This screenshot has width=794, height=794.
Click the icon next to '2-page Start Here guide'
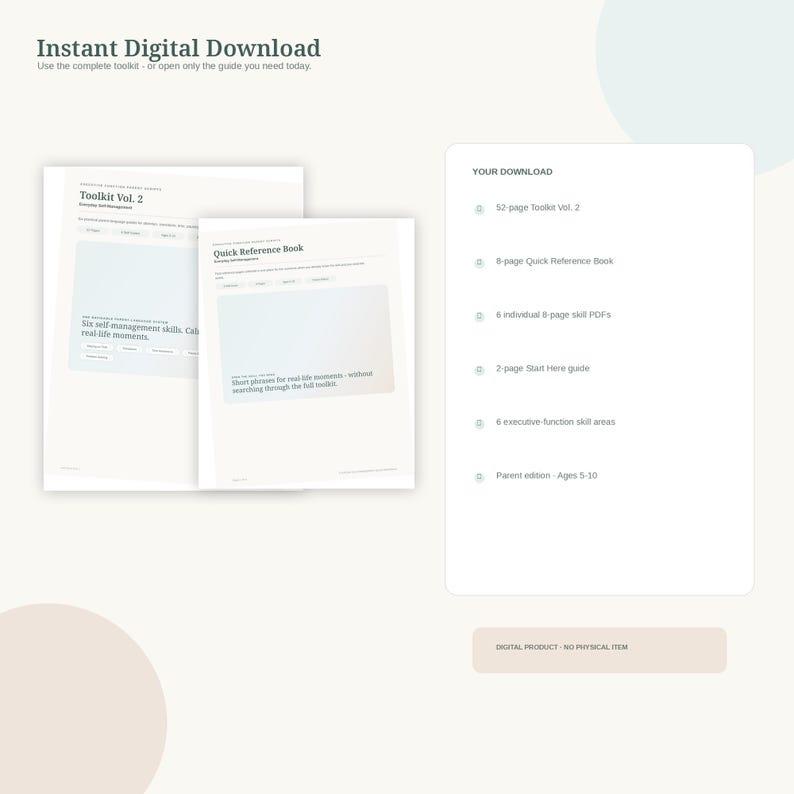point(479,370)
